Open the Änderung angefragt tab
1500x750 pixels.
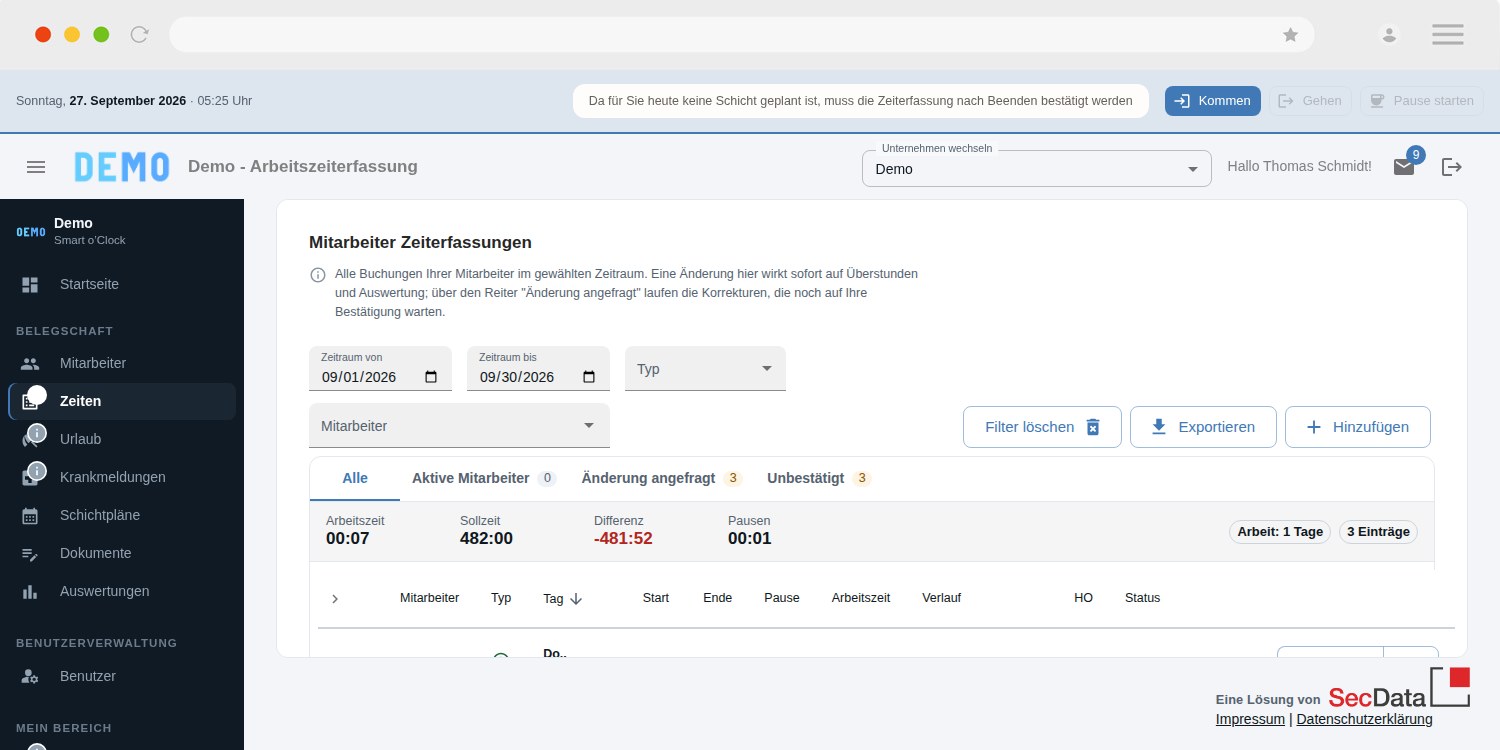661,478
